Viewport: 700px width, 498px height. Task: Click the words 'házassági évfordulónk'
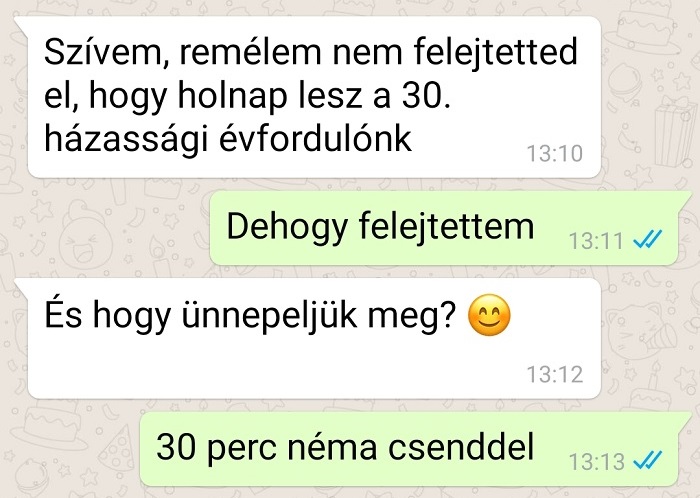[x=228, y=139]
